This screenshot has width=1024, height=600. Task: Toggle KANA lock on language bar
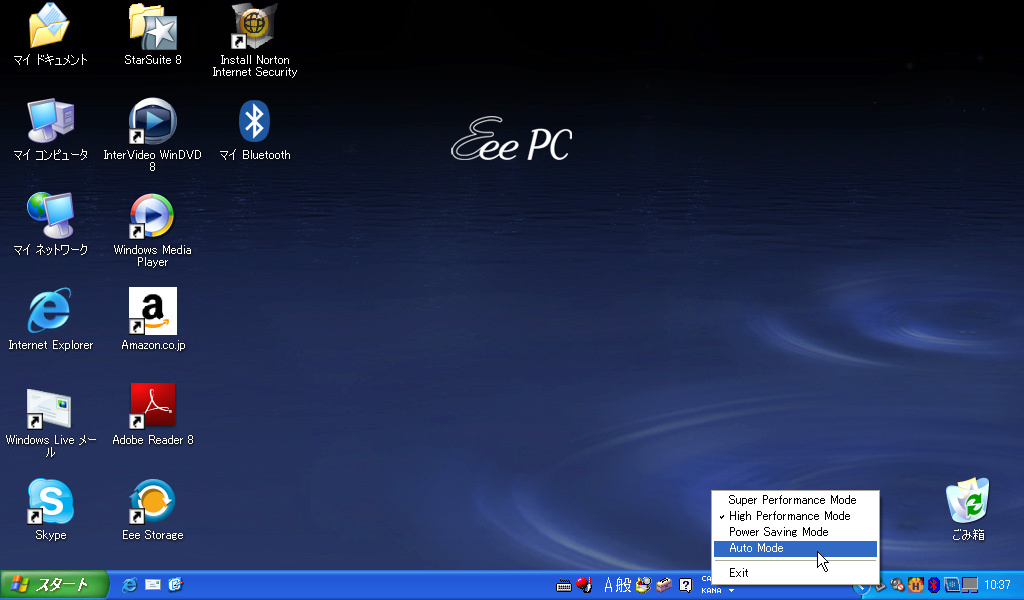tap(711, 590)
